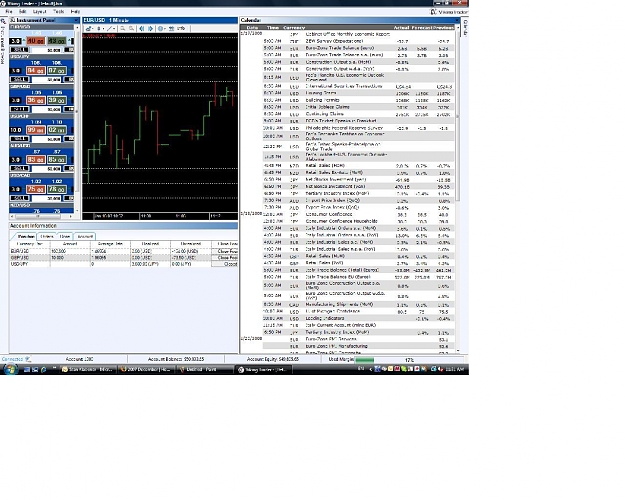Click the Actual column header in Calendar
This screenshot has height=500, width=625.
pyautogui.click(x=401, y=28)
